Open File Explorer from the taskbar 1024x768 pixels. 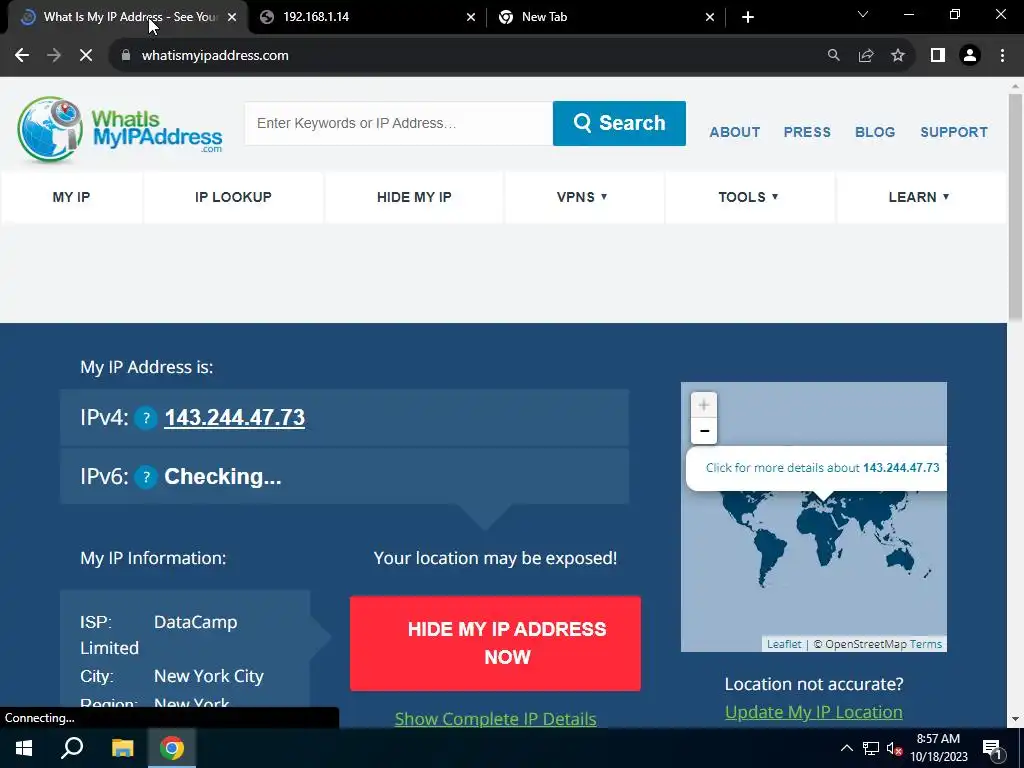pyautogui.click(x=122, y=748)
